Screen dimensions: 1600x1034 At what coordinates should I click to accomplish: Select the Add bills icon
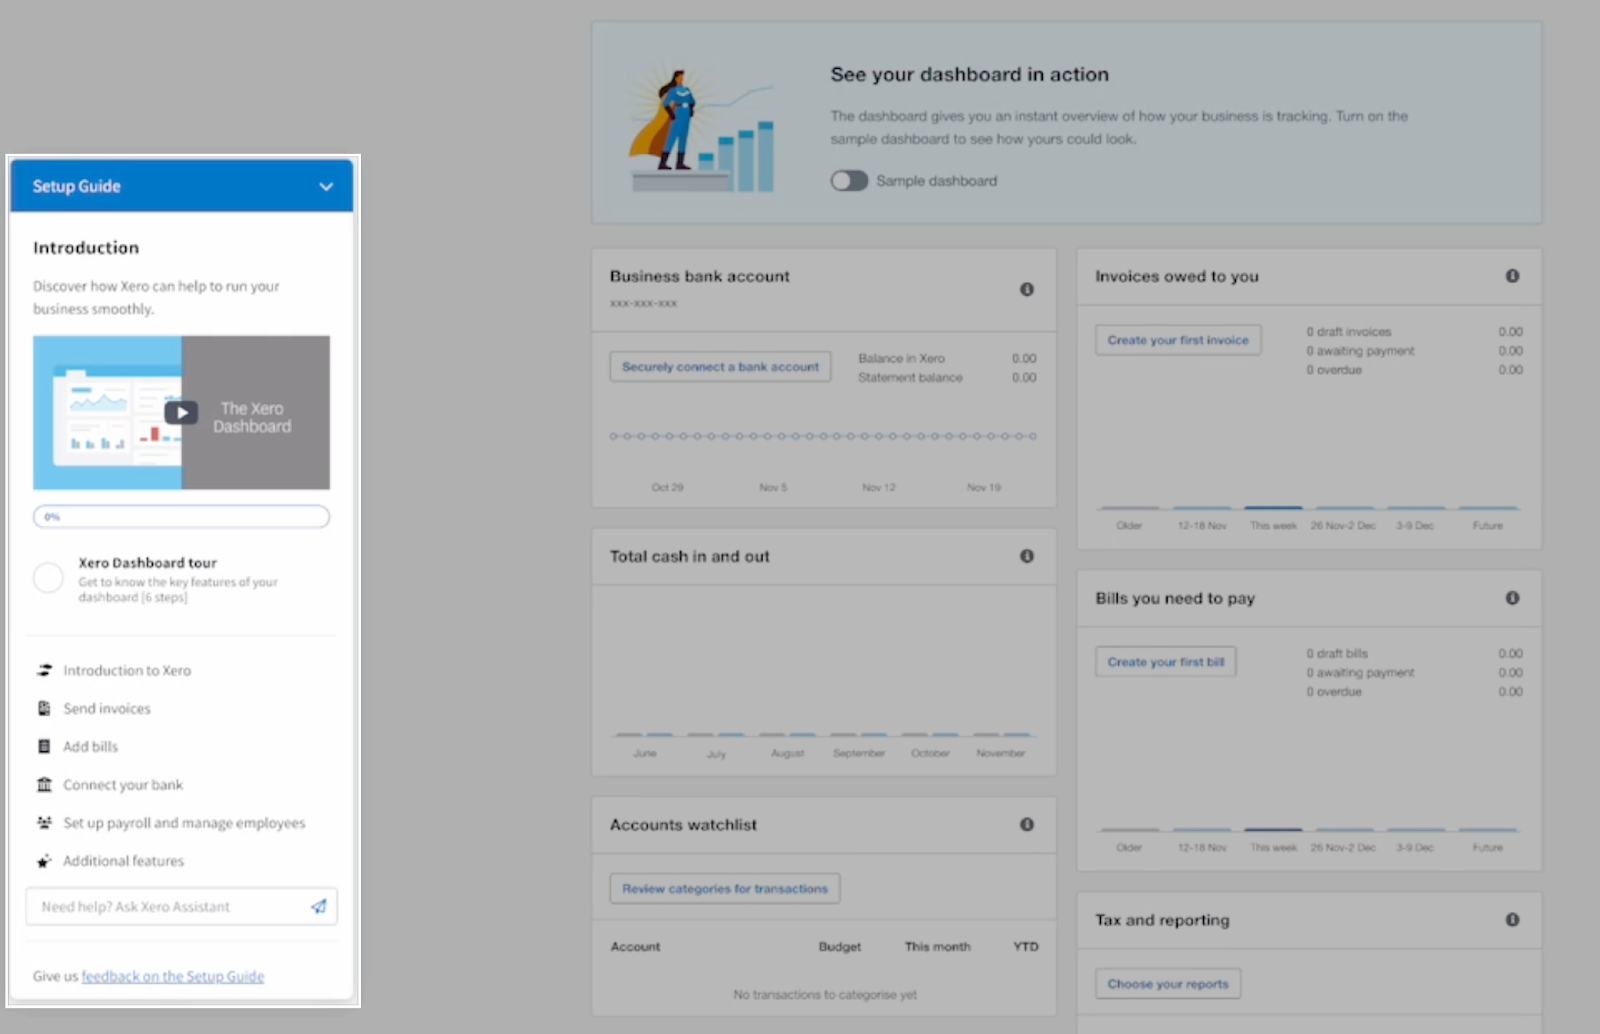[44, 746]
